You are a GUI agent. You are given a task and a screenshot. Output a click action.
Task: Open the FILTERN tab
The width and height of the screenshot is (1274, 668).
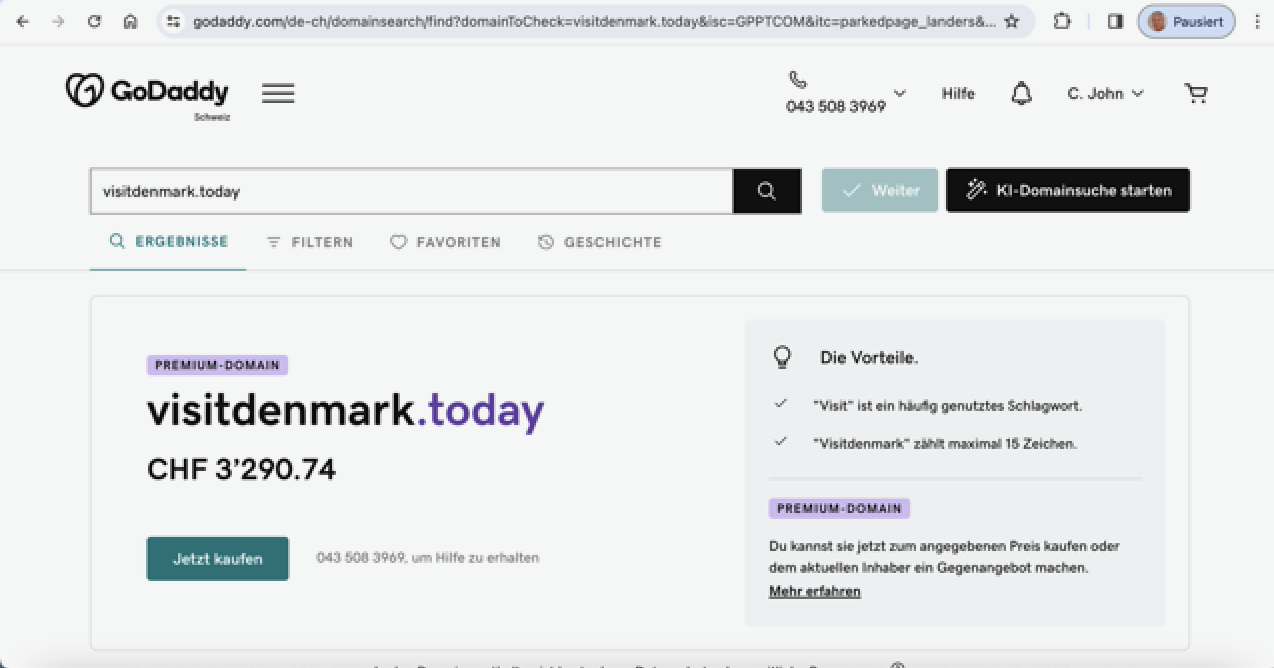(x=309, y=242)
